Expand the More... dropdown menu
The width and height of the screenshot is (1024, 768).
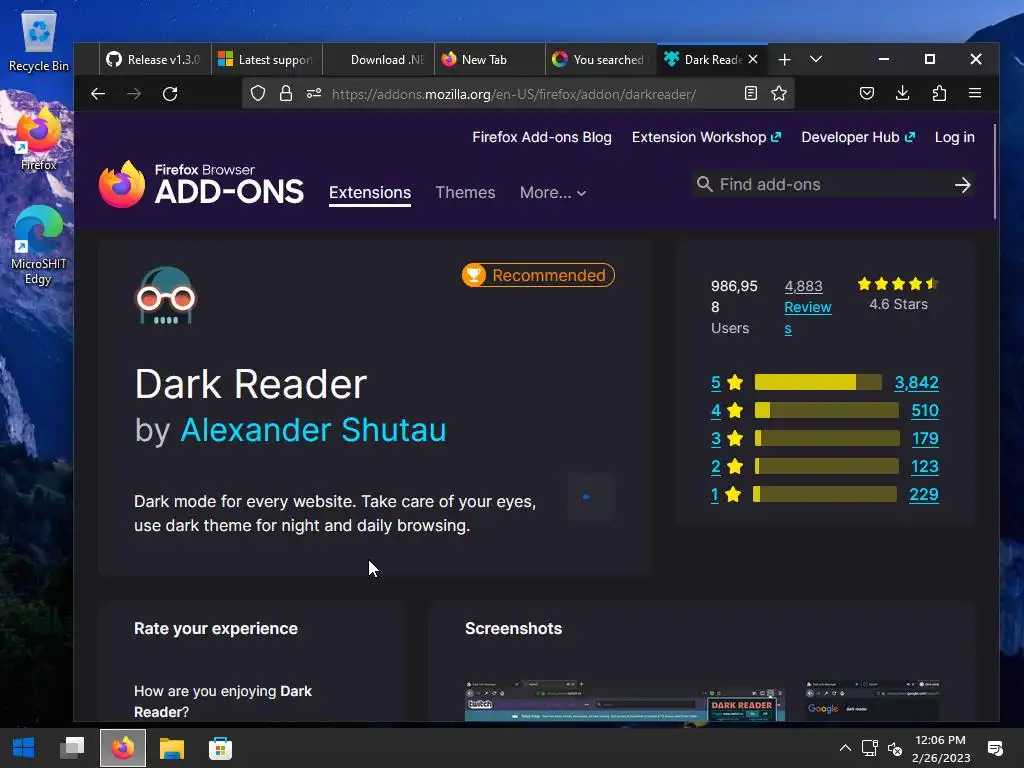pyautogui.click(x=553, y=193)
